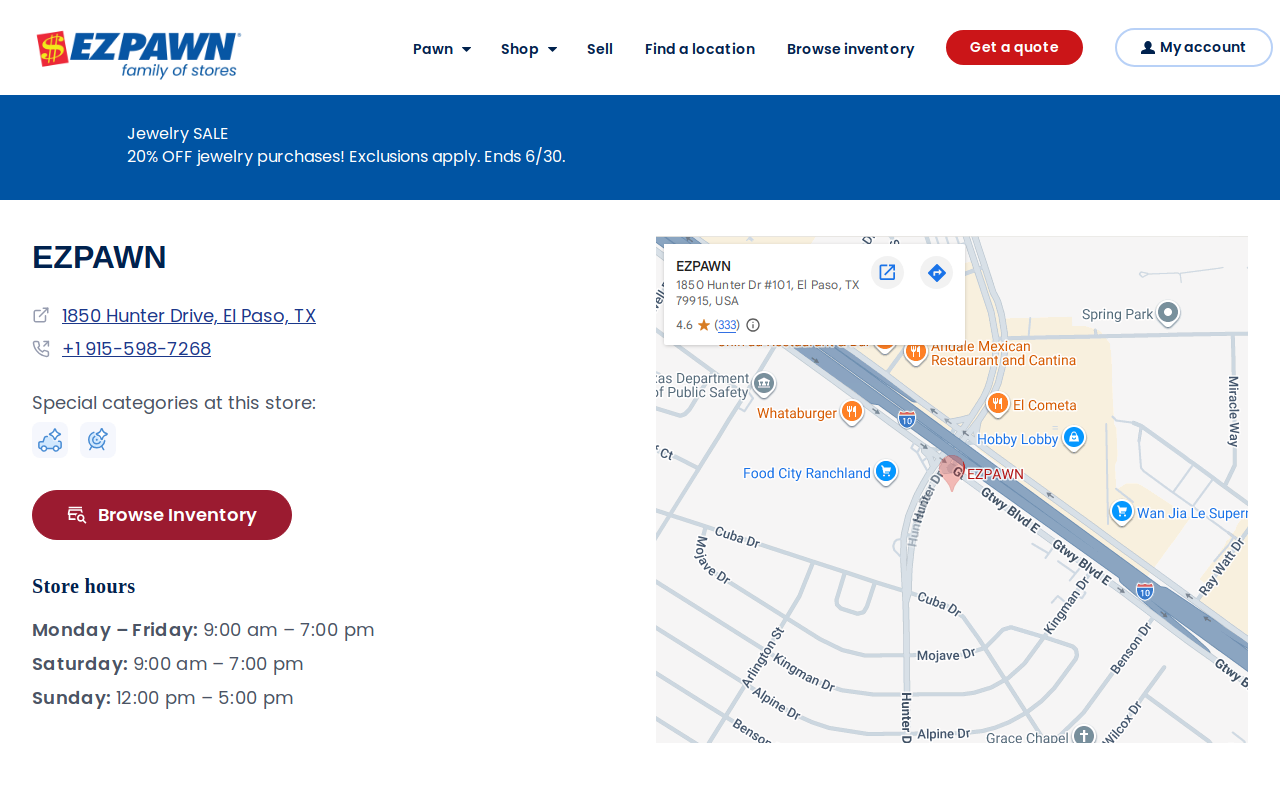Click the Store hours heading

click(83, 586)
